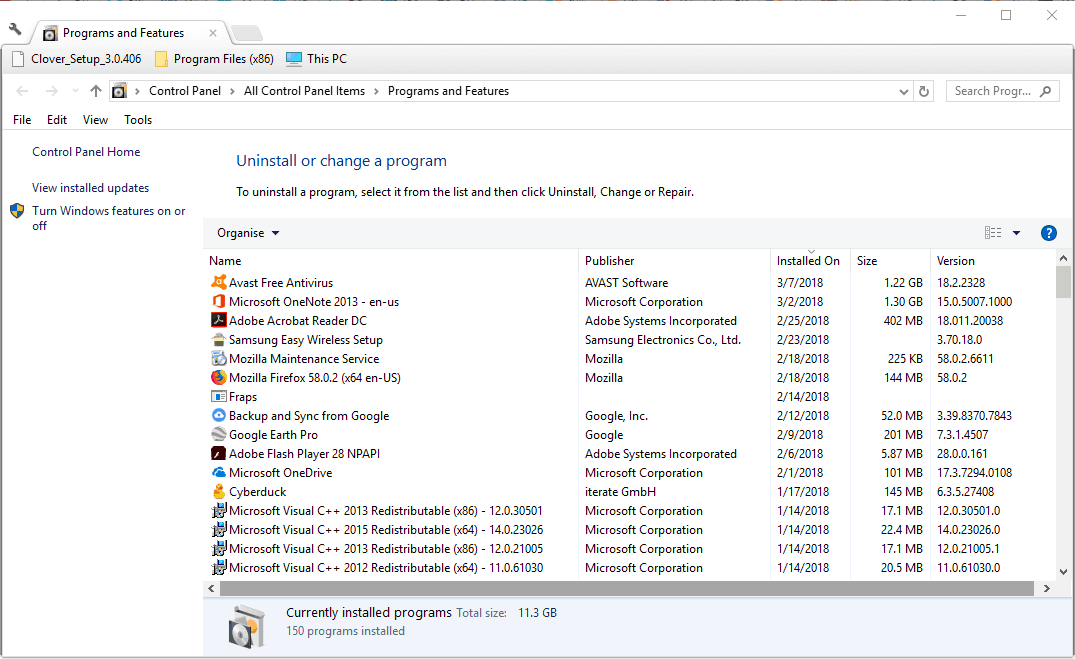Select the Mozilla Maintenance Service icon
Screen dimensions: 1075x659
(219, 359)
